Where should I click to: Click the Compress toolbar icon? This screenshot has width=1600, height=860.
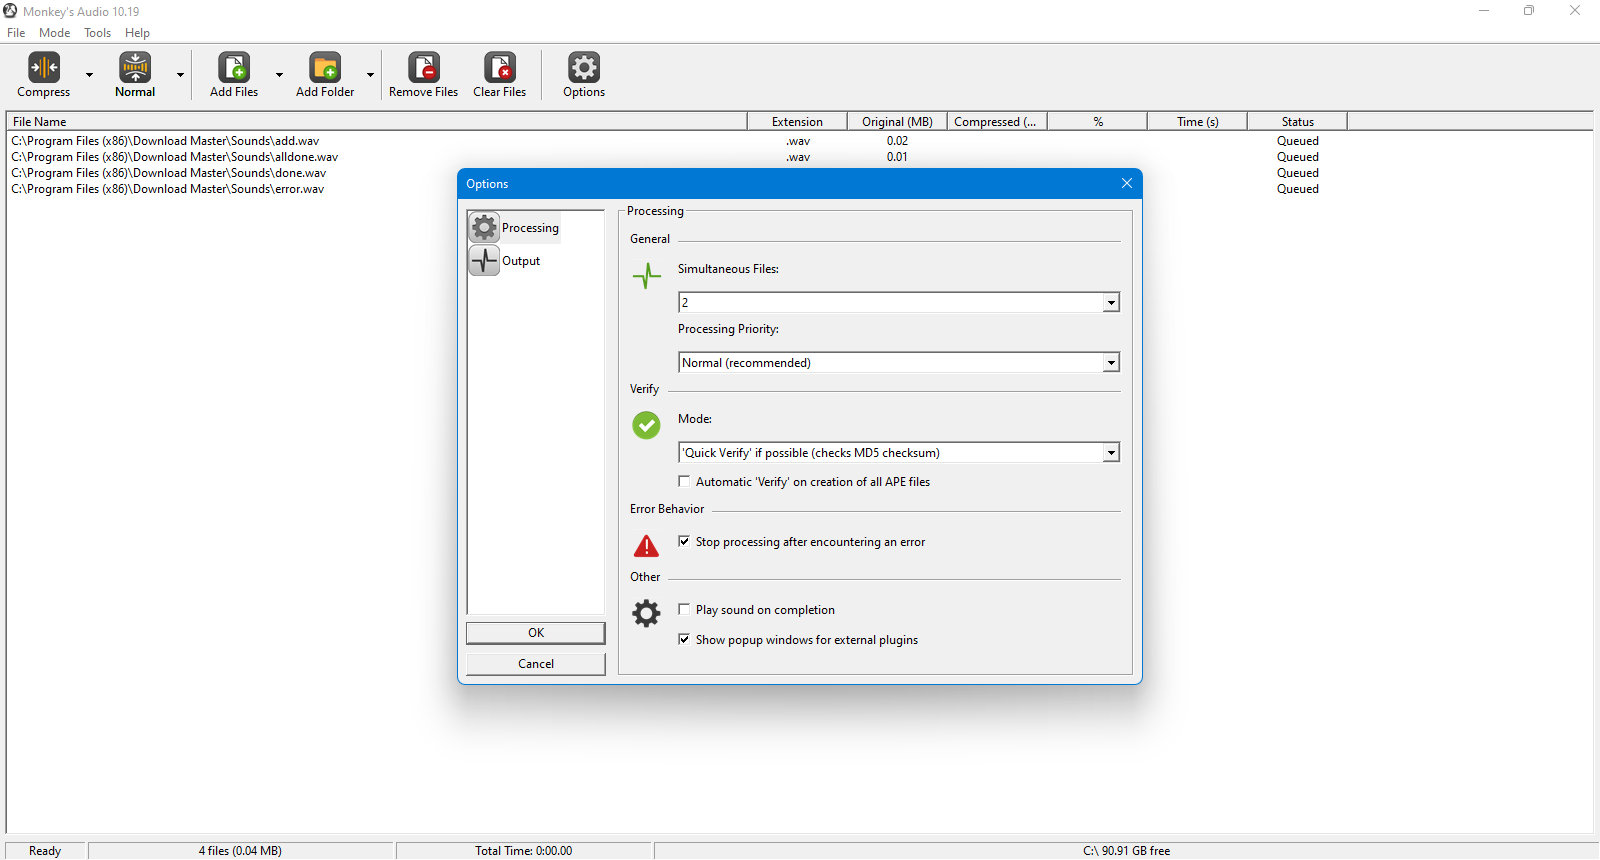[x=44, y=68]
